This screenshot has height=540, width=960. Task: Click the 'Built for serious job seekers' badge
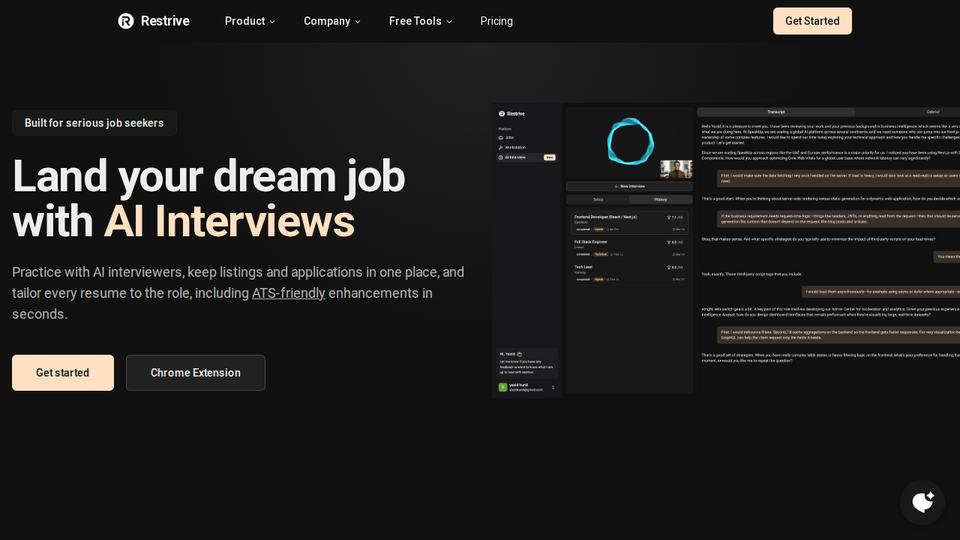[94, 123]
